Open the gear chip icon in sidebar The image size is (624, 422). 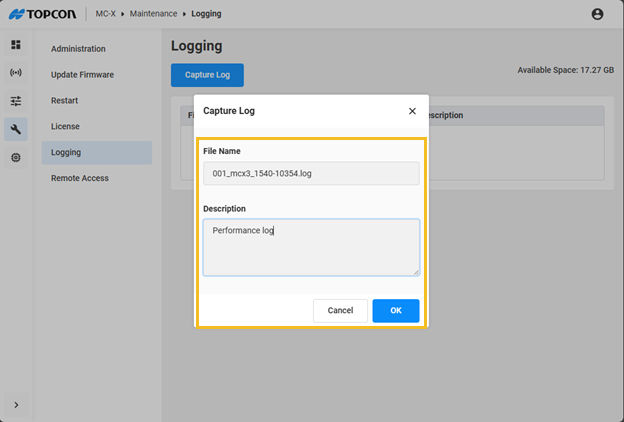(16, 158)
